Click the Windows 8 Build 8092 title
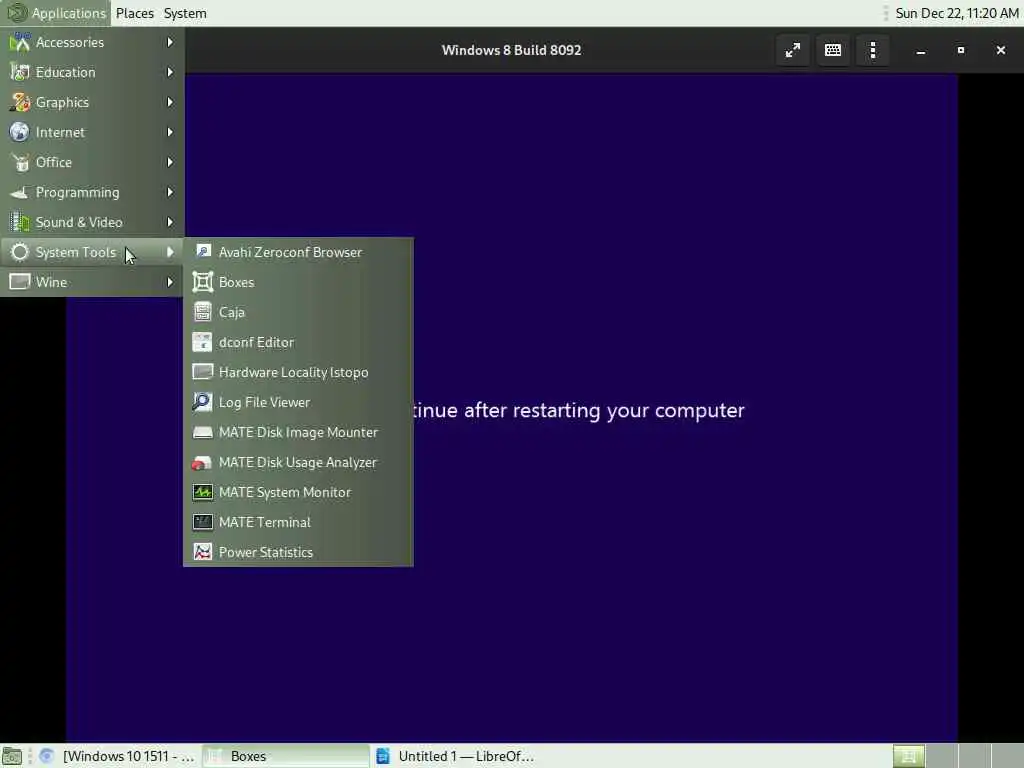Viewport: 1024px width, 768px height. point(511,50)
